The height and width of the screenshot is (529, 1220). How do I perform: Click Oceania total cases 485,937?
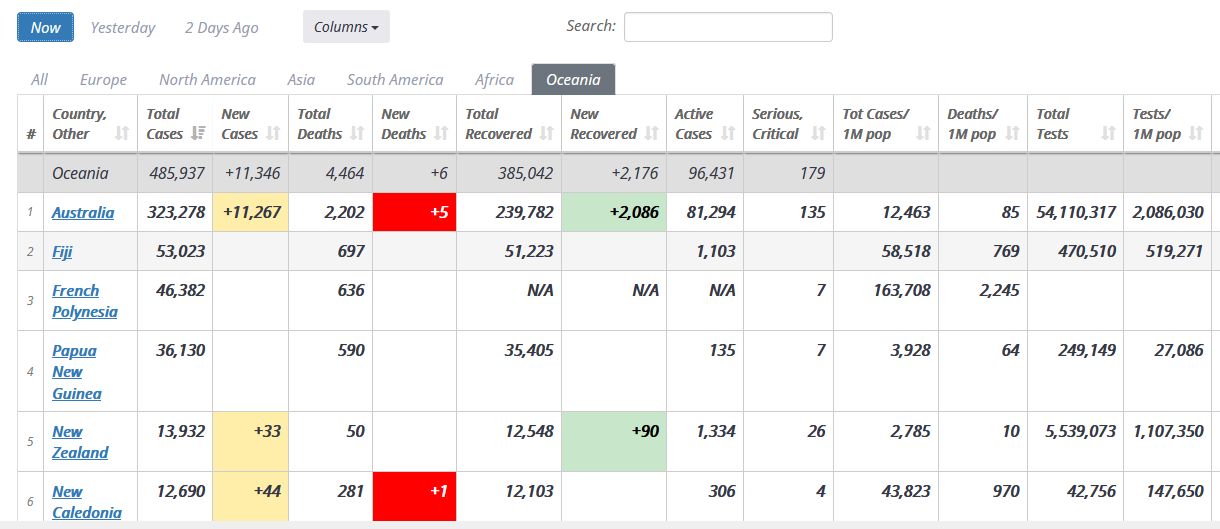[177, 173]
